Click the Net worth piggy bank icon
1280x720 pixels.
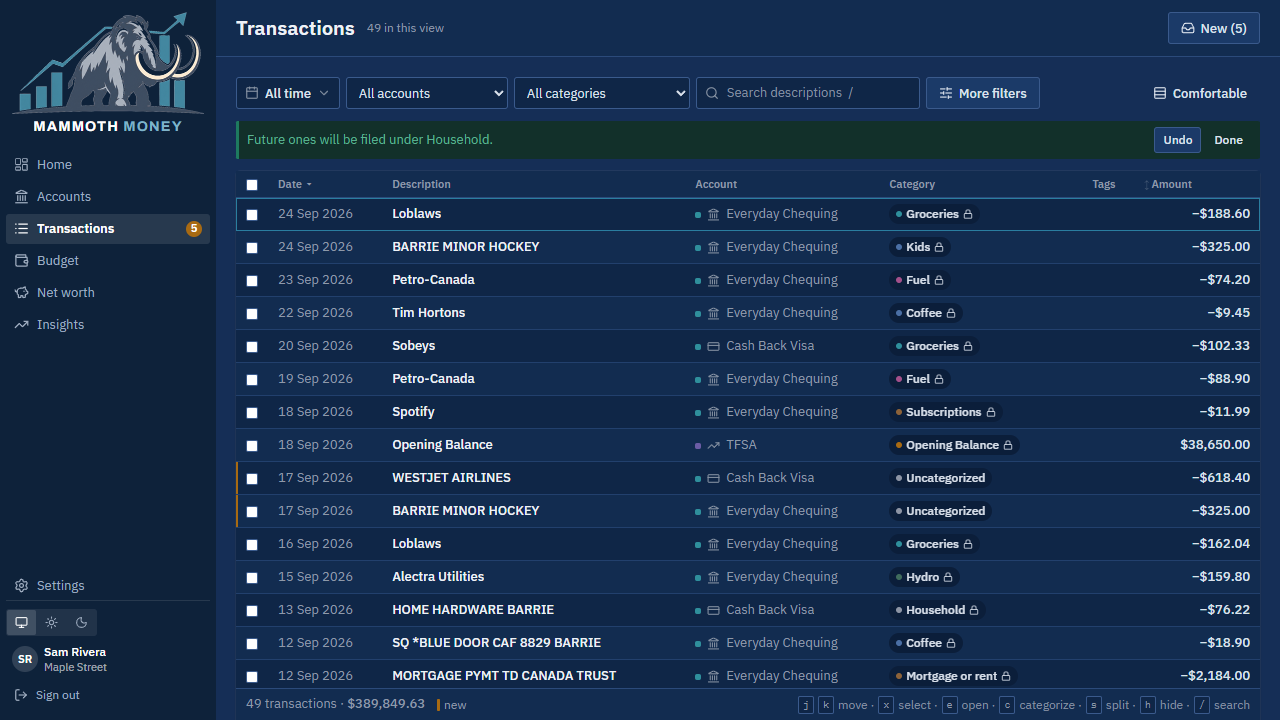(x=21, y=293)
